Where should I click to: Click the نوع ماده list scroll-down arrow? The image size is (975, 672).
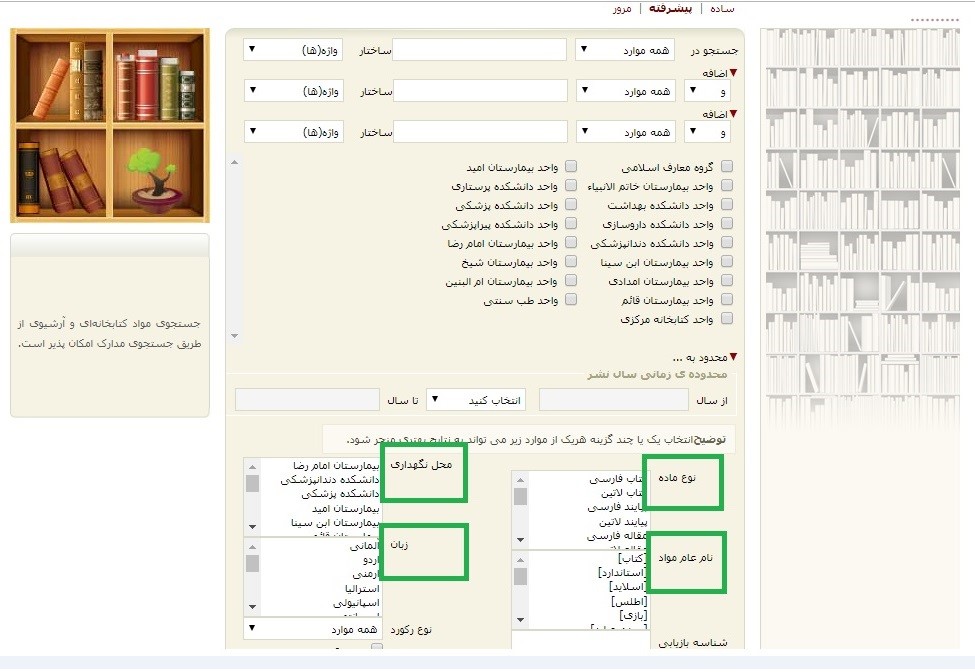coord(520,540)
